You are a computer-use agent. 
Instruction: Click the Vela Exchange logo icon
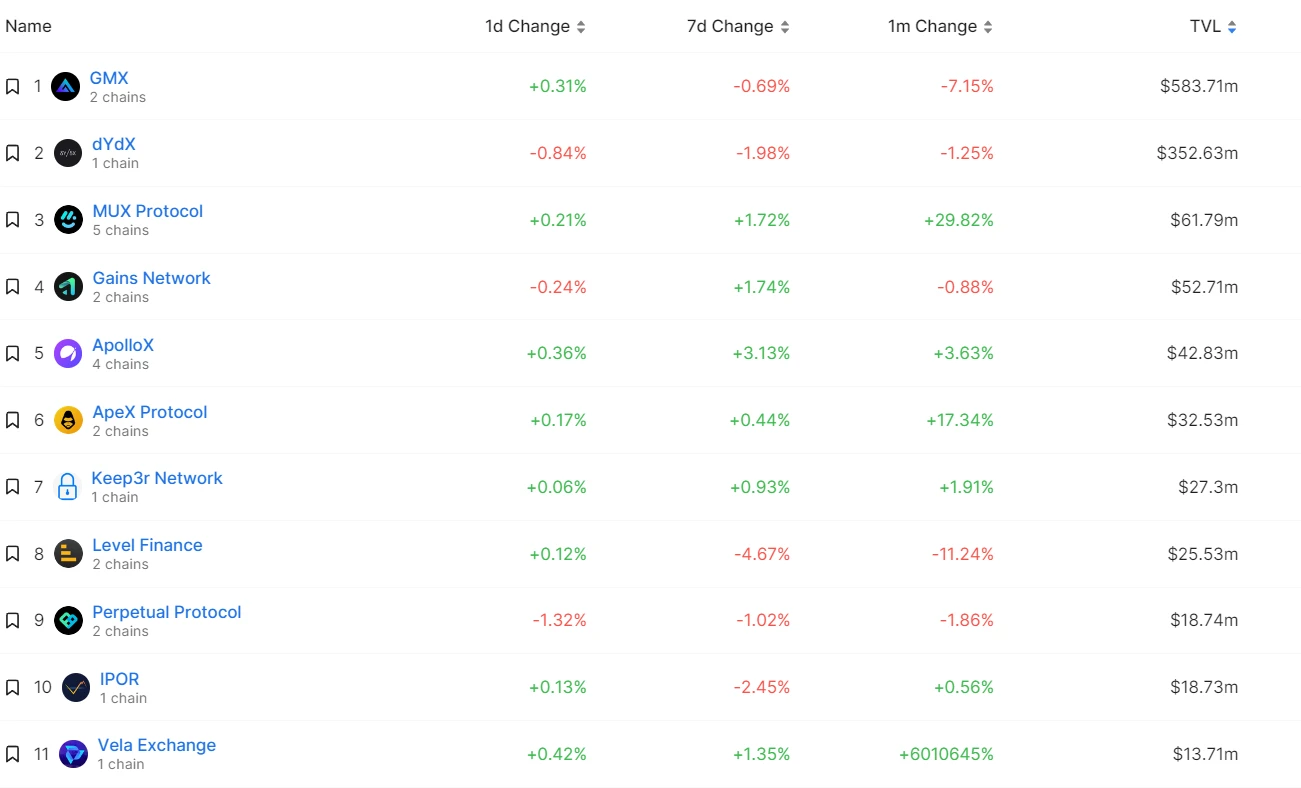[73, 754]
